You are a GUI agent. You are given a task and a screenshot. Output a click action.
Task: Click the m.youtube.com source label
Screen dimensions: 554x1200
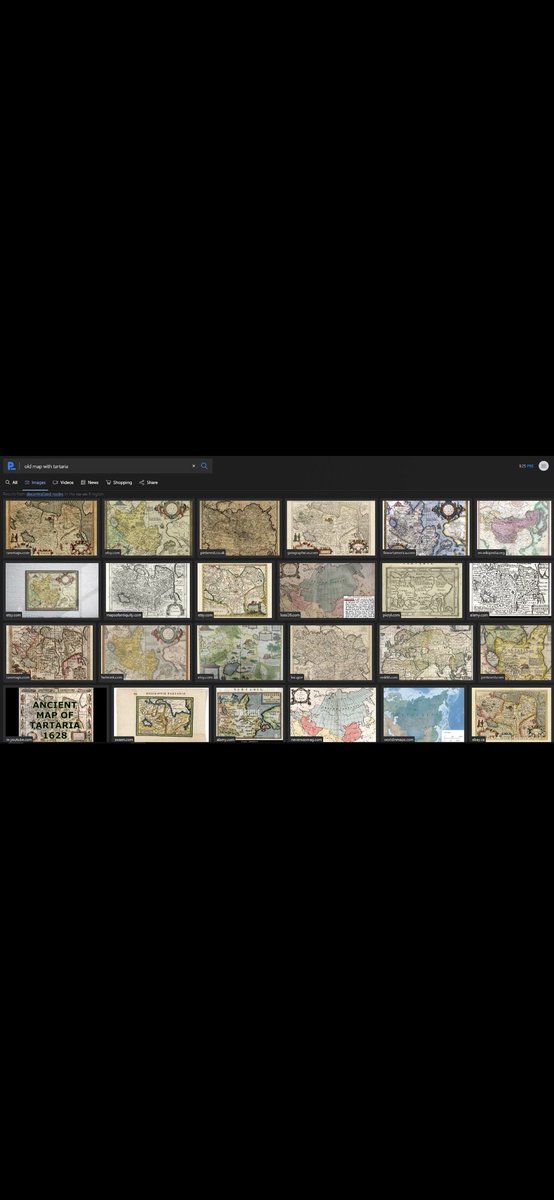click(19, 739)
